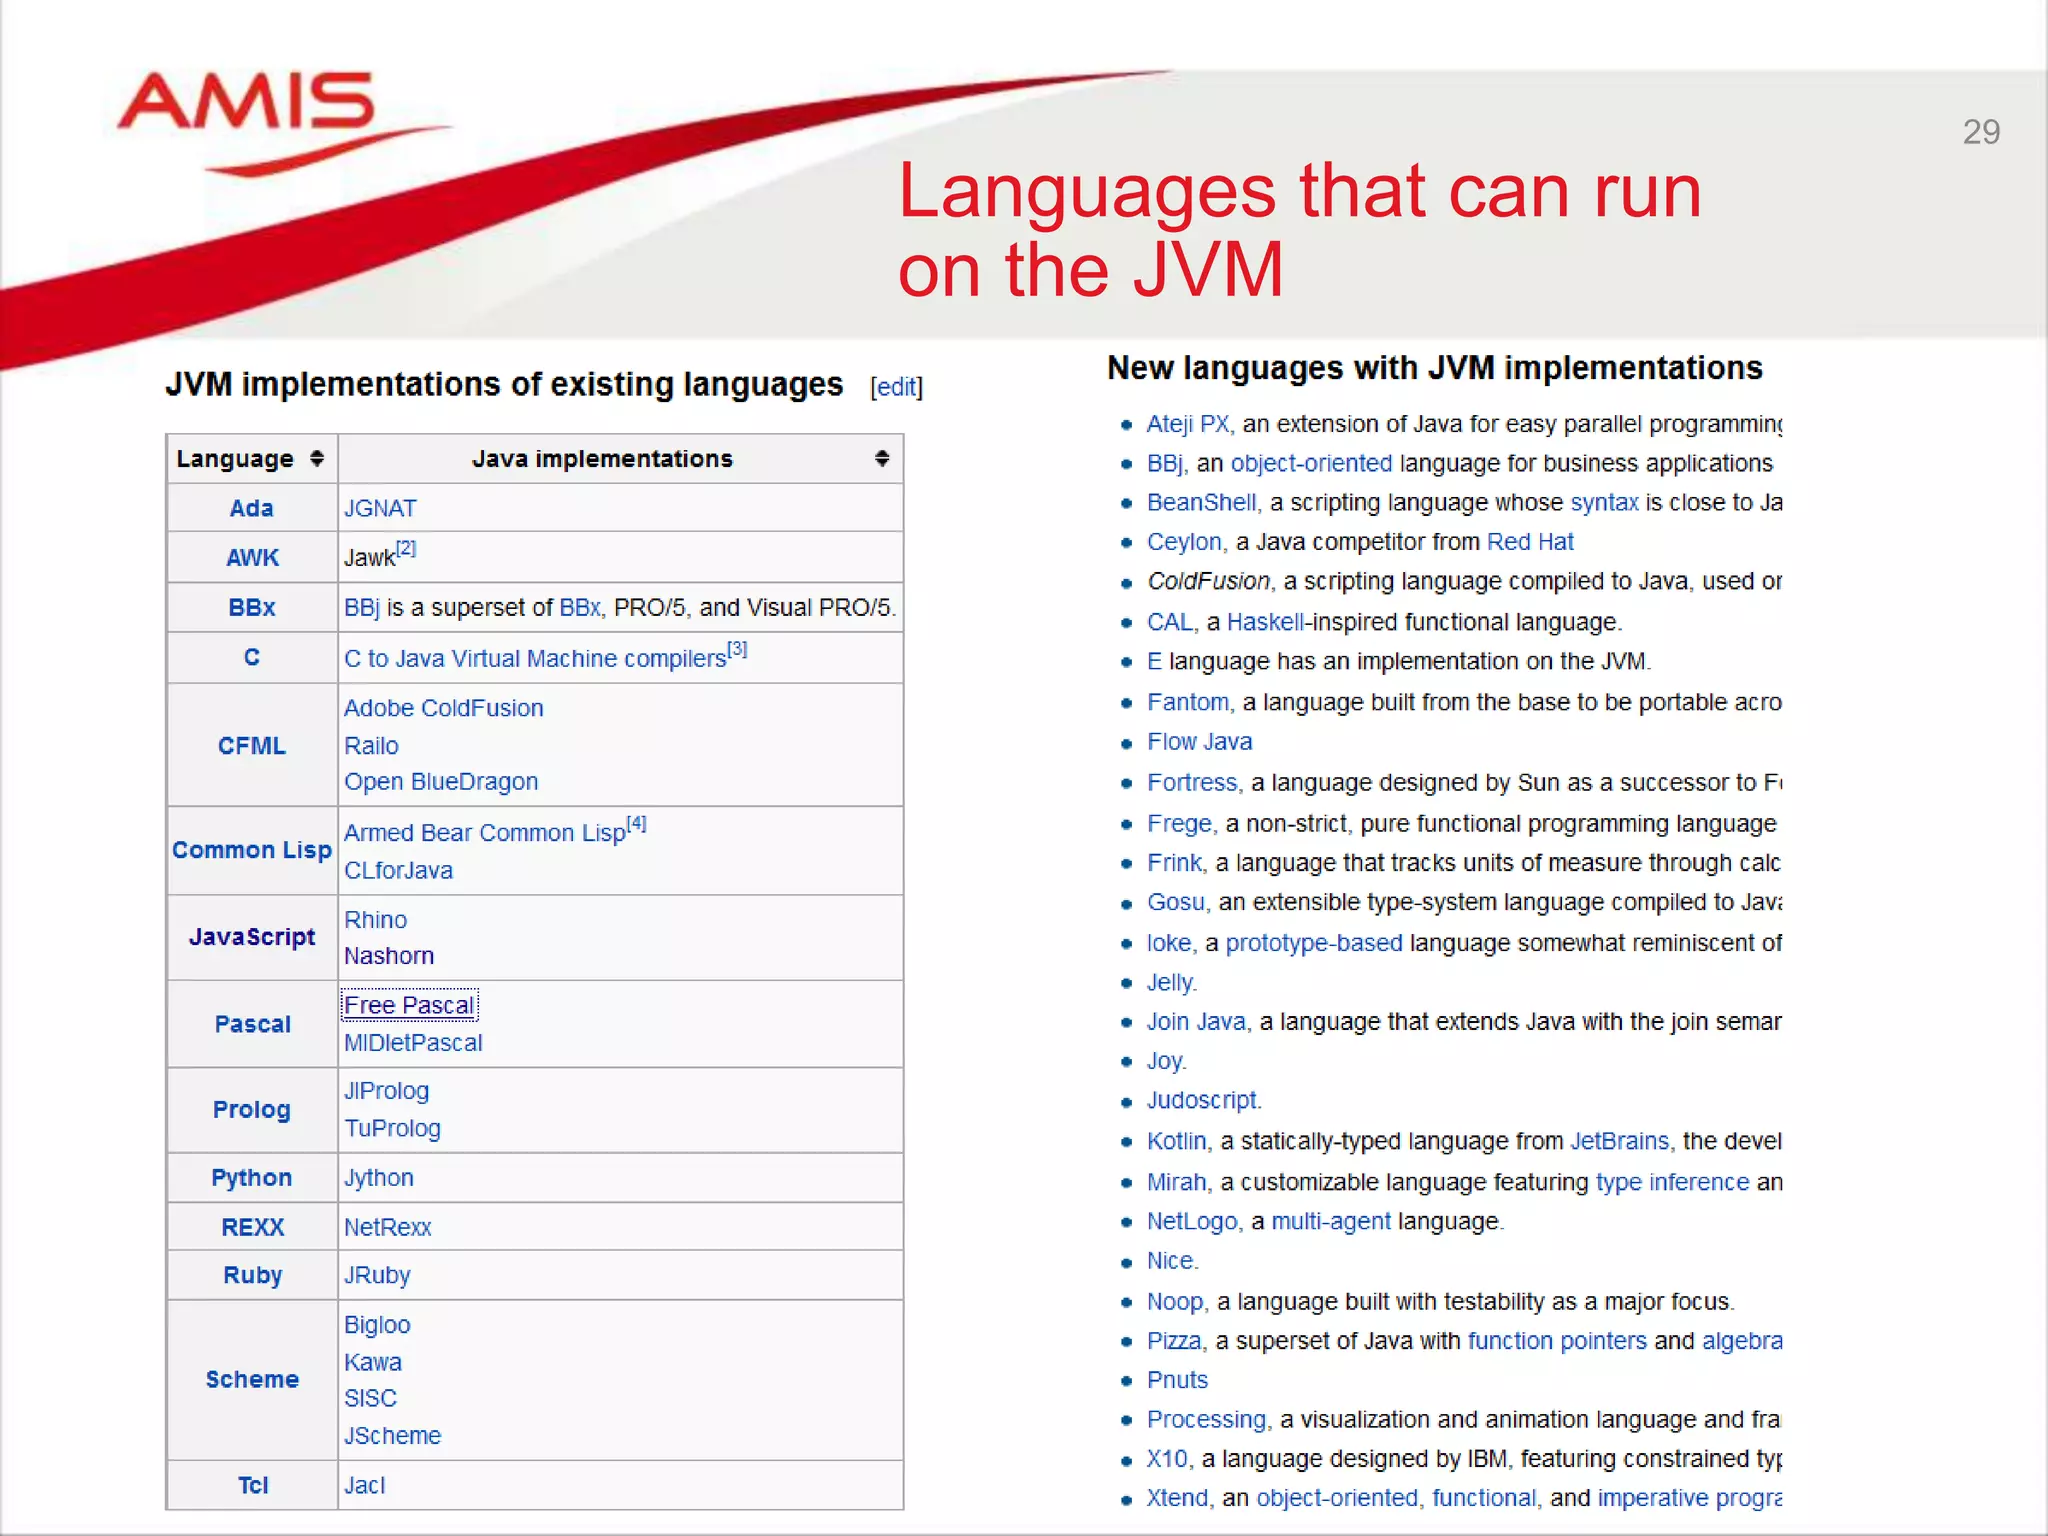Open the Fantom link
2048x1536 pixels.
[1188, 702]
